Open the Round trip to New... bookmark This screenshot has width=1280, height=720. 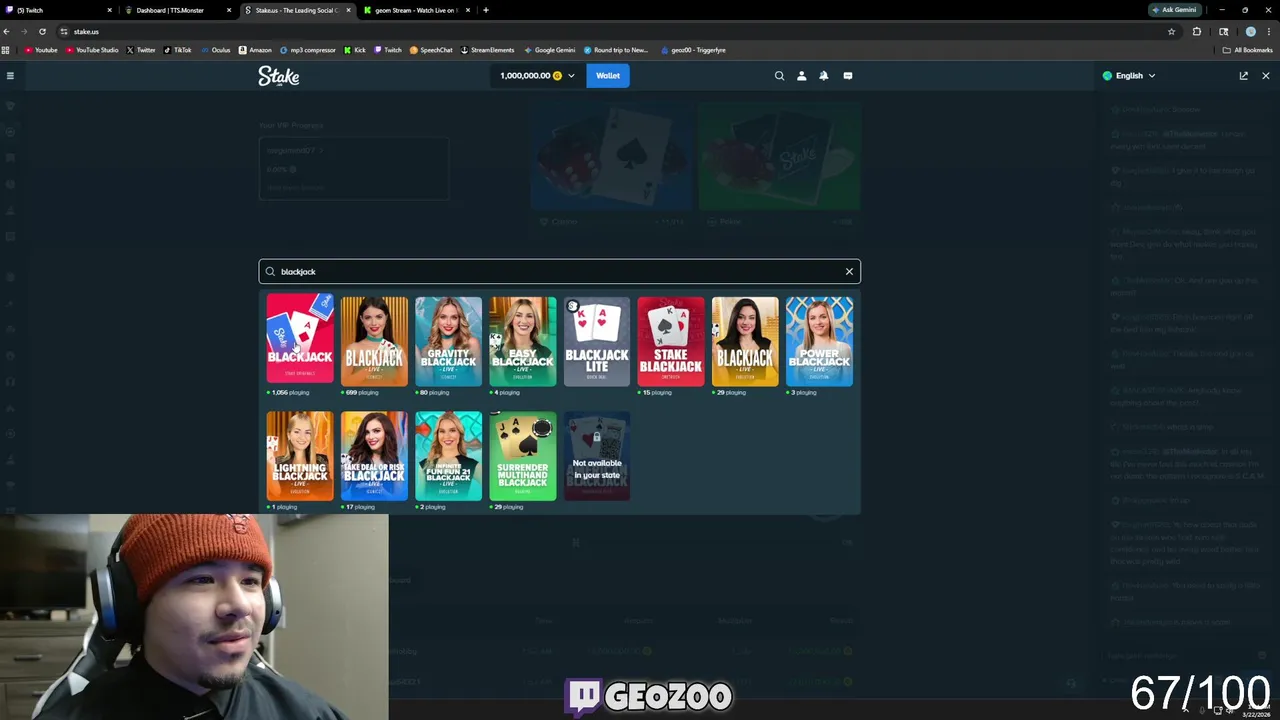point(615,50)
